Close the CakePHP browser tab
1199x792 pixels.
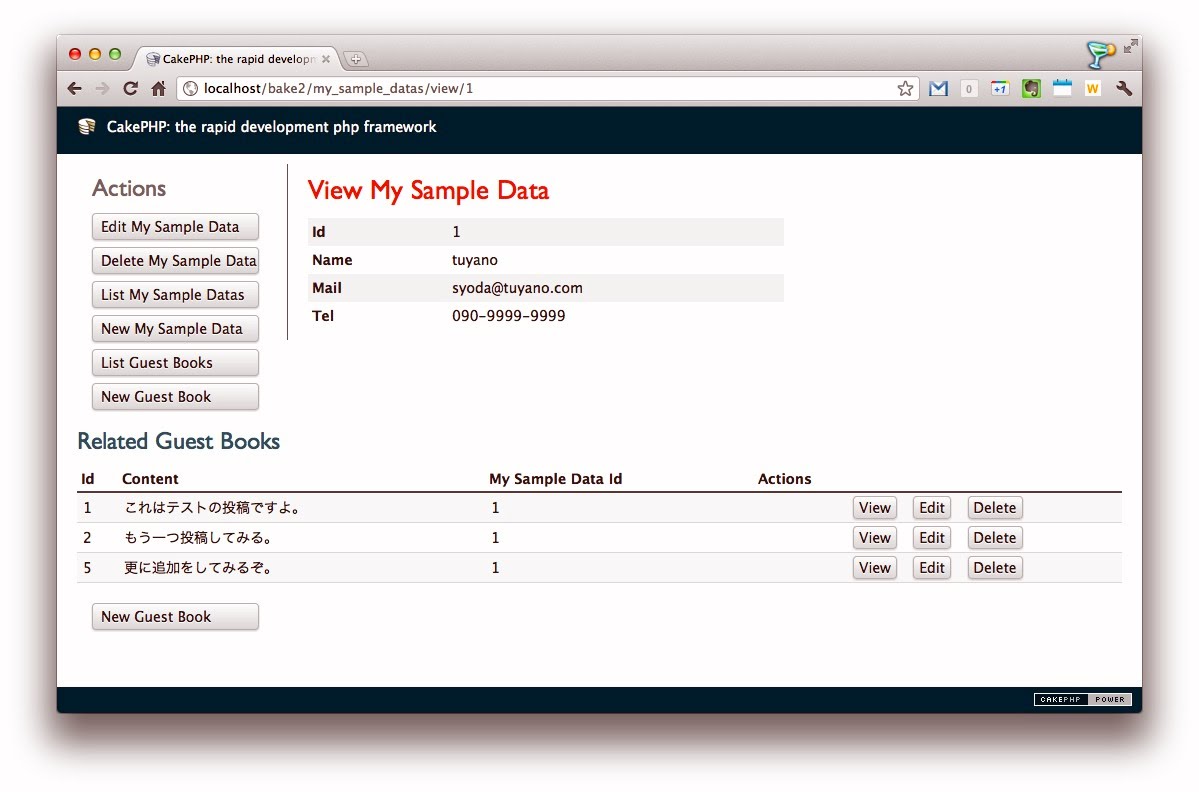pos(326,59)
